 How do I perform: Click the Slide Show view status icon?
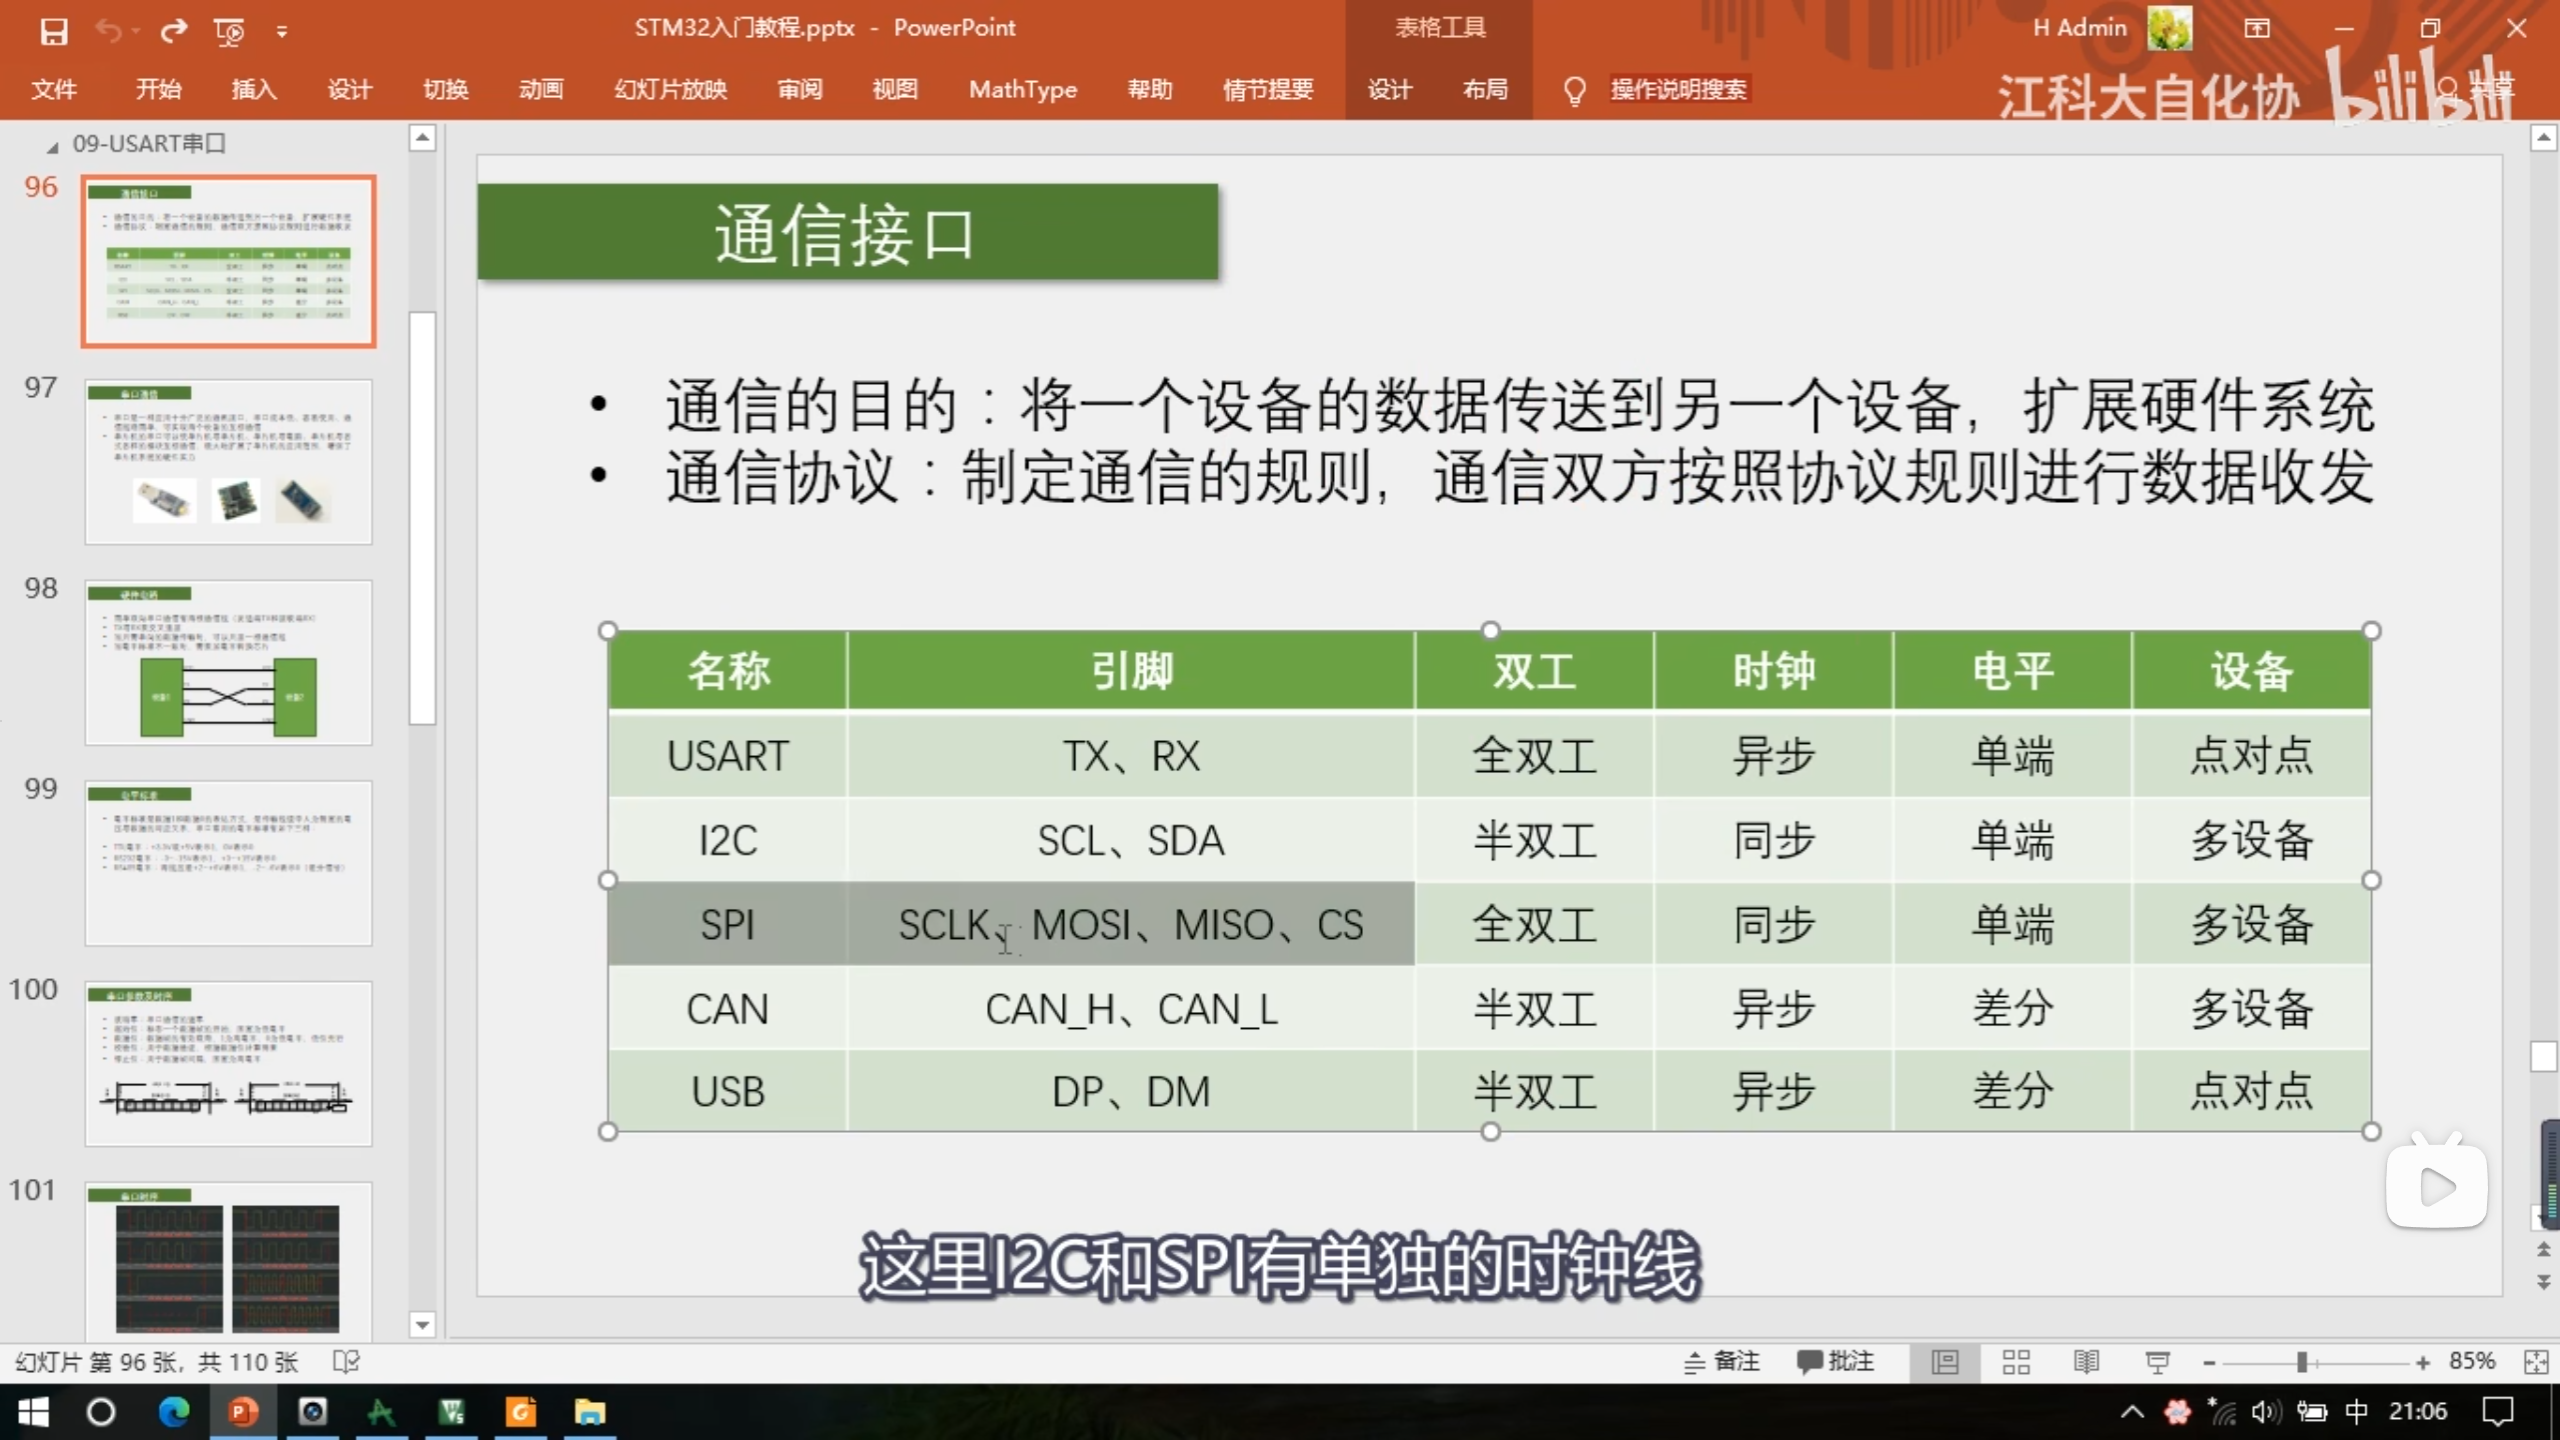(x=2157, y=1362)
